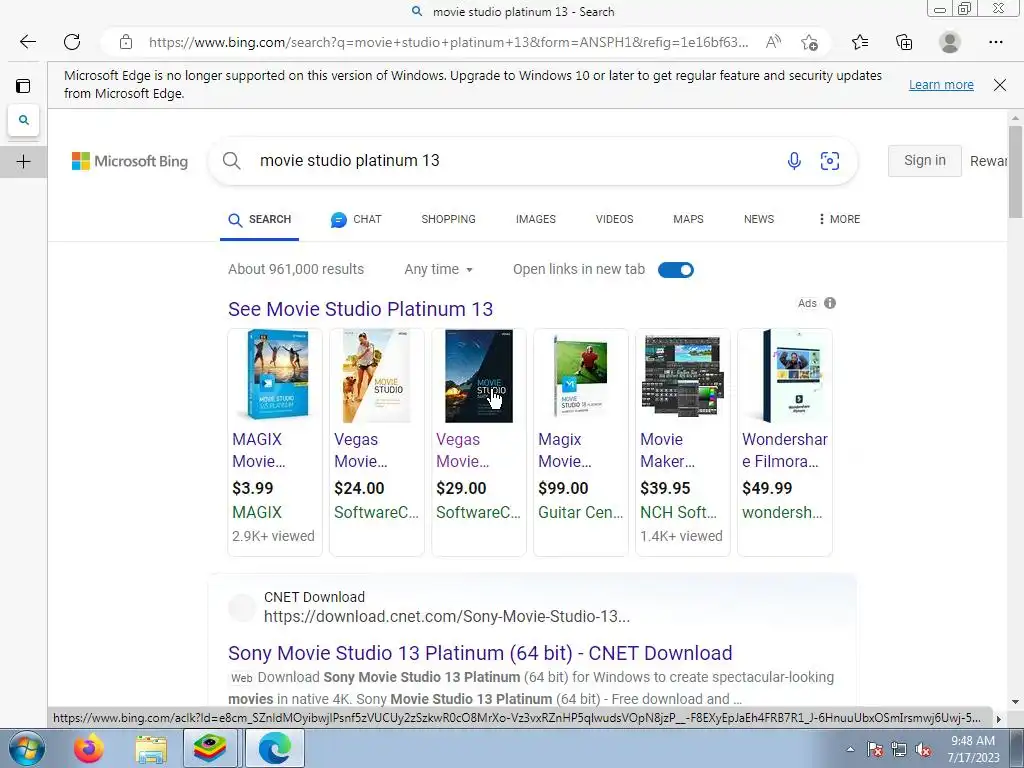1024x768 pixels.
Task: Open the download.cnet.com URL link
Action: click(447, 616)
